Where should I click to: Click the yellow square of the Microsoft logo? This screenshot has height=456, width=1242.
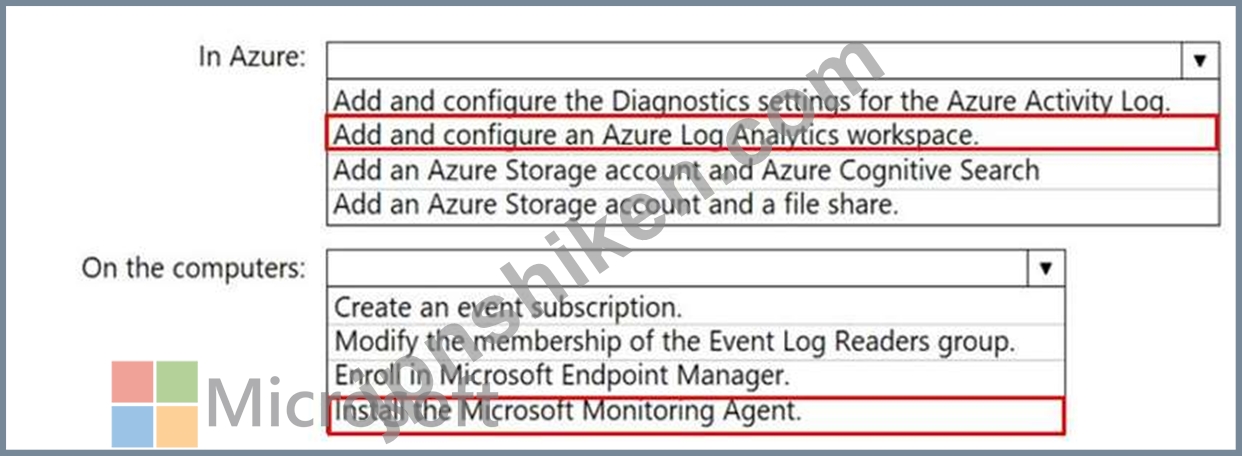pos(177,426)
